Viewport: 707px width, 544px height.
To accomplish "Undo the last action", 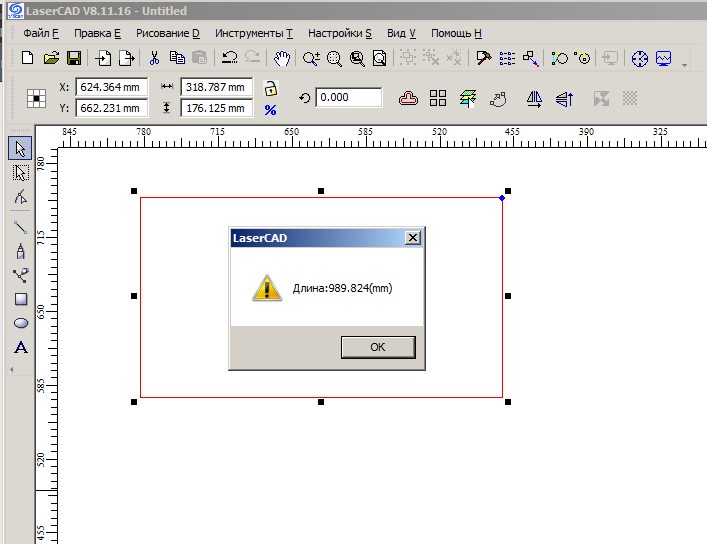I will click(x=230, y=58).
